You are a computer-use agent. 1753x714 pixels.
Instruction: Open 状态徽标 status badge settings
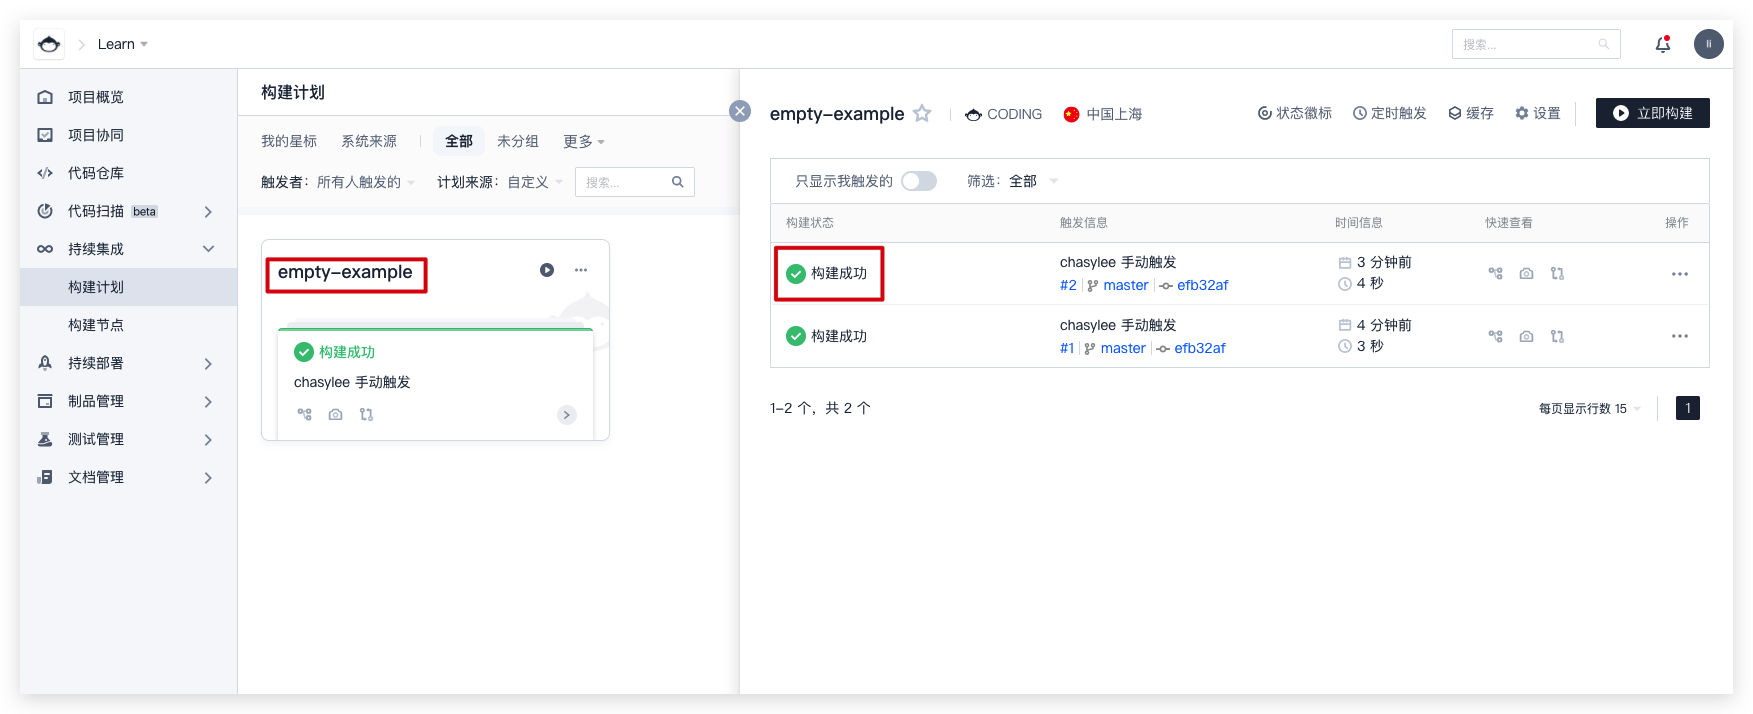[1294, 113]
